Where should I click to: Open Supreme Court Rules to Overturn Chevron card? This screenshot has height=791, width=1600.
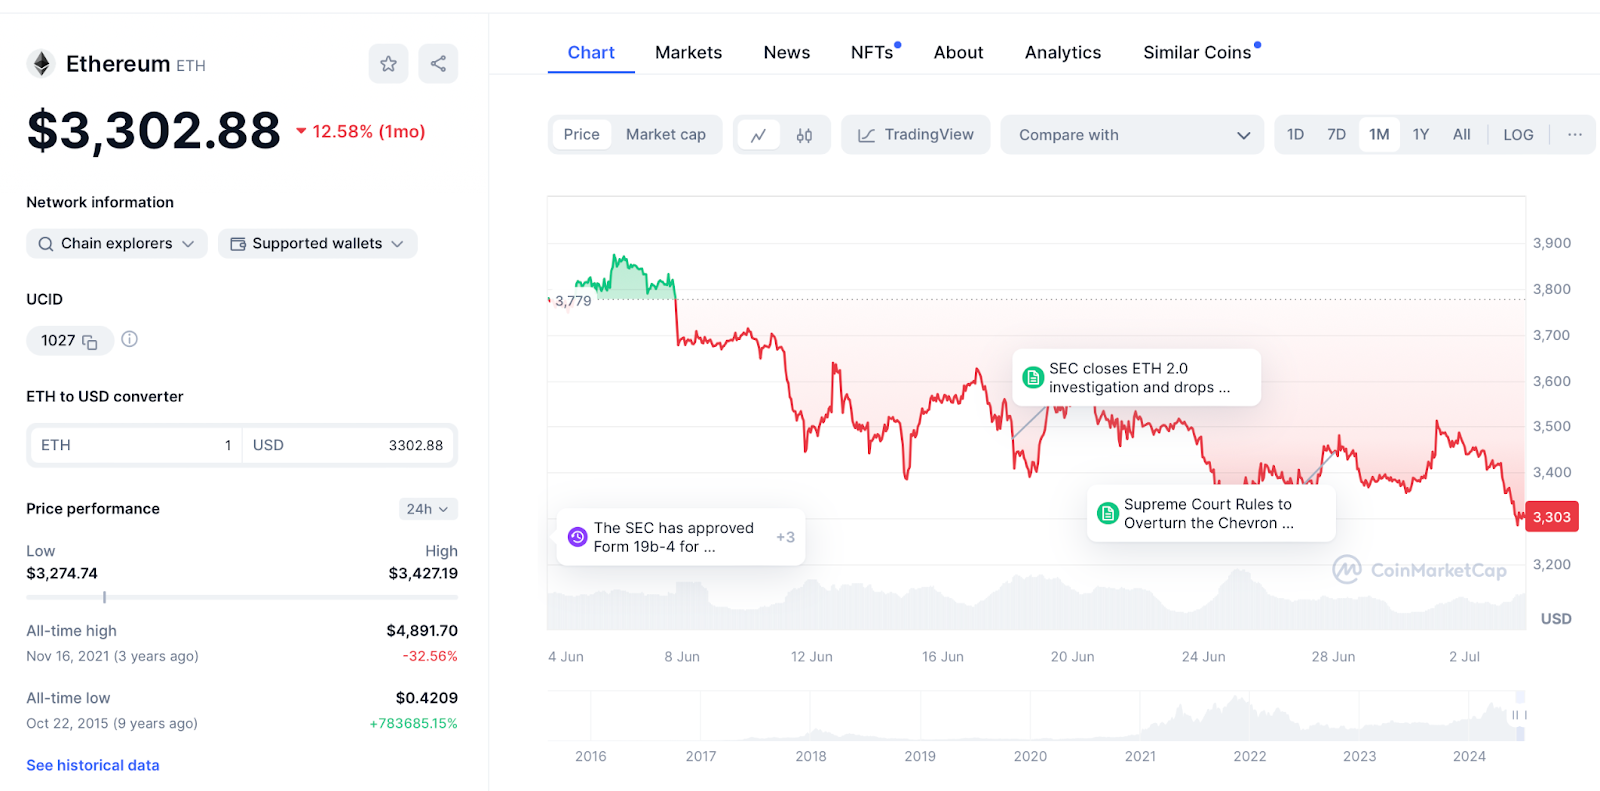coord(1211,514)
